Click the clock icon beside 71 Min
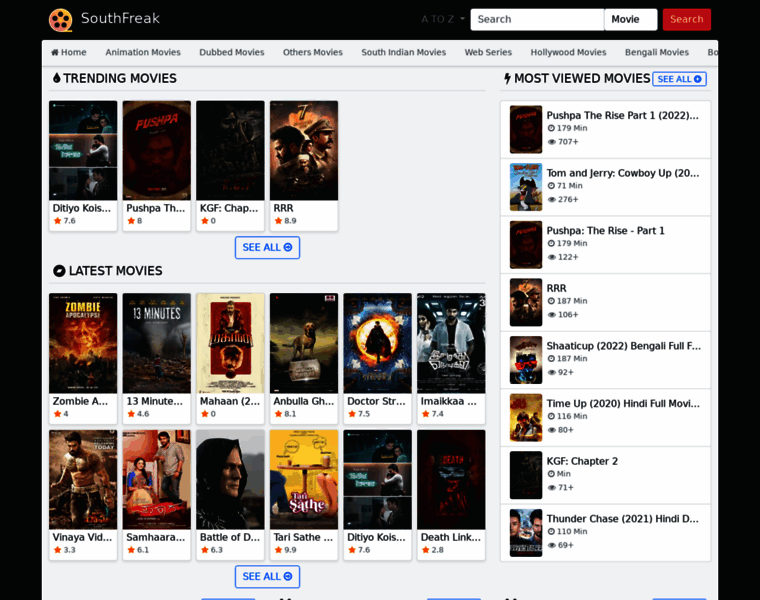The width and height of the screenshot is (760, 600). 551,186
